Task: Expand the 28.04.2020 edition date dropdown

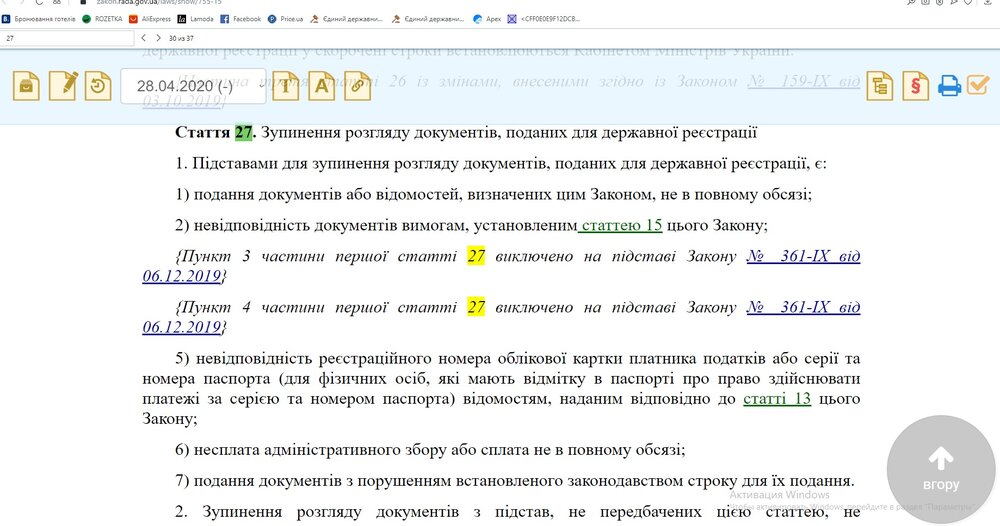Action: tap(193, 86)
